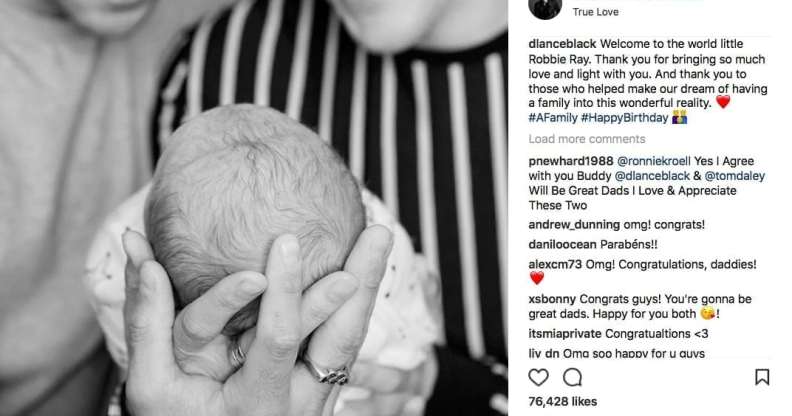Select the black-and-white baby photo
The height and width of the screenshot is (416, 792).
254,208
